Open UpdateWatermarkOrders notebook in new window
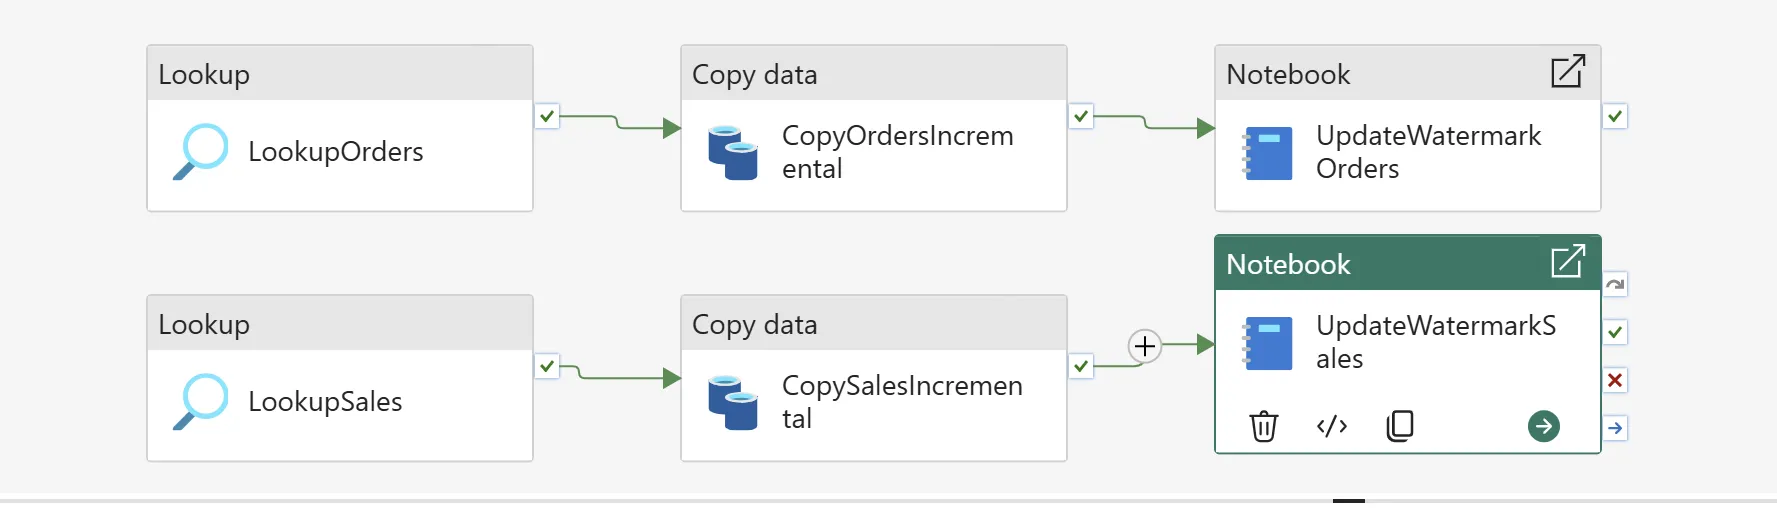 [x=1568, y=71]
